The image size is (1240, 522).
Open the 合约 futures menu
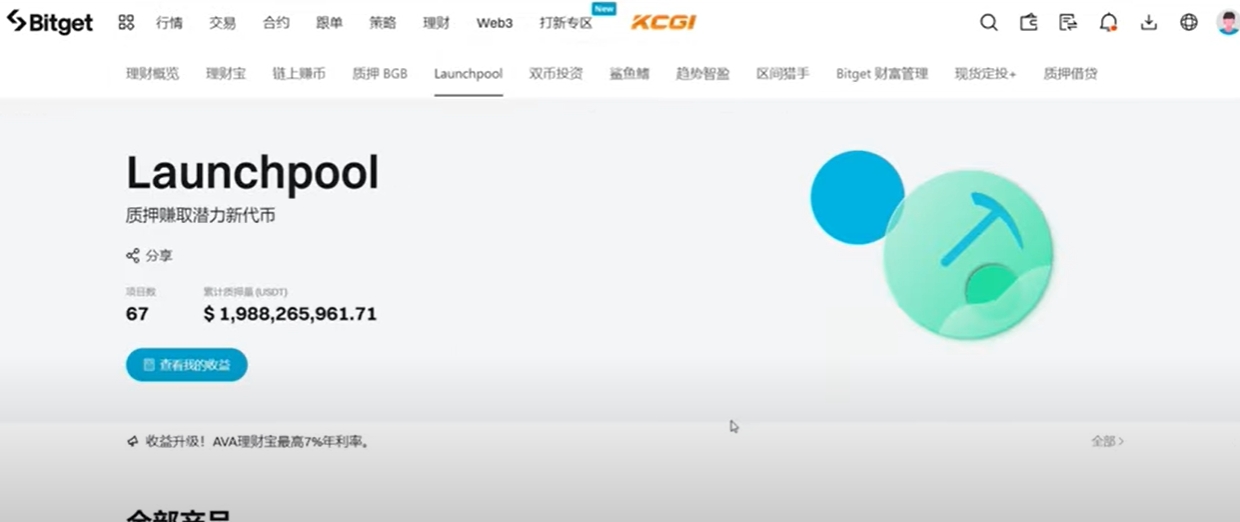click(276, 23)
